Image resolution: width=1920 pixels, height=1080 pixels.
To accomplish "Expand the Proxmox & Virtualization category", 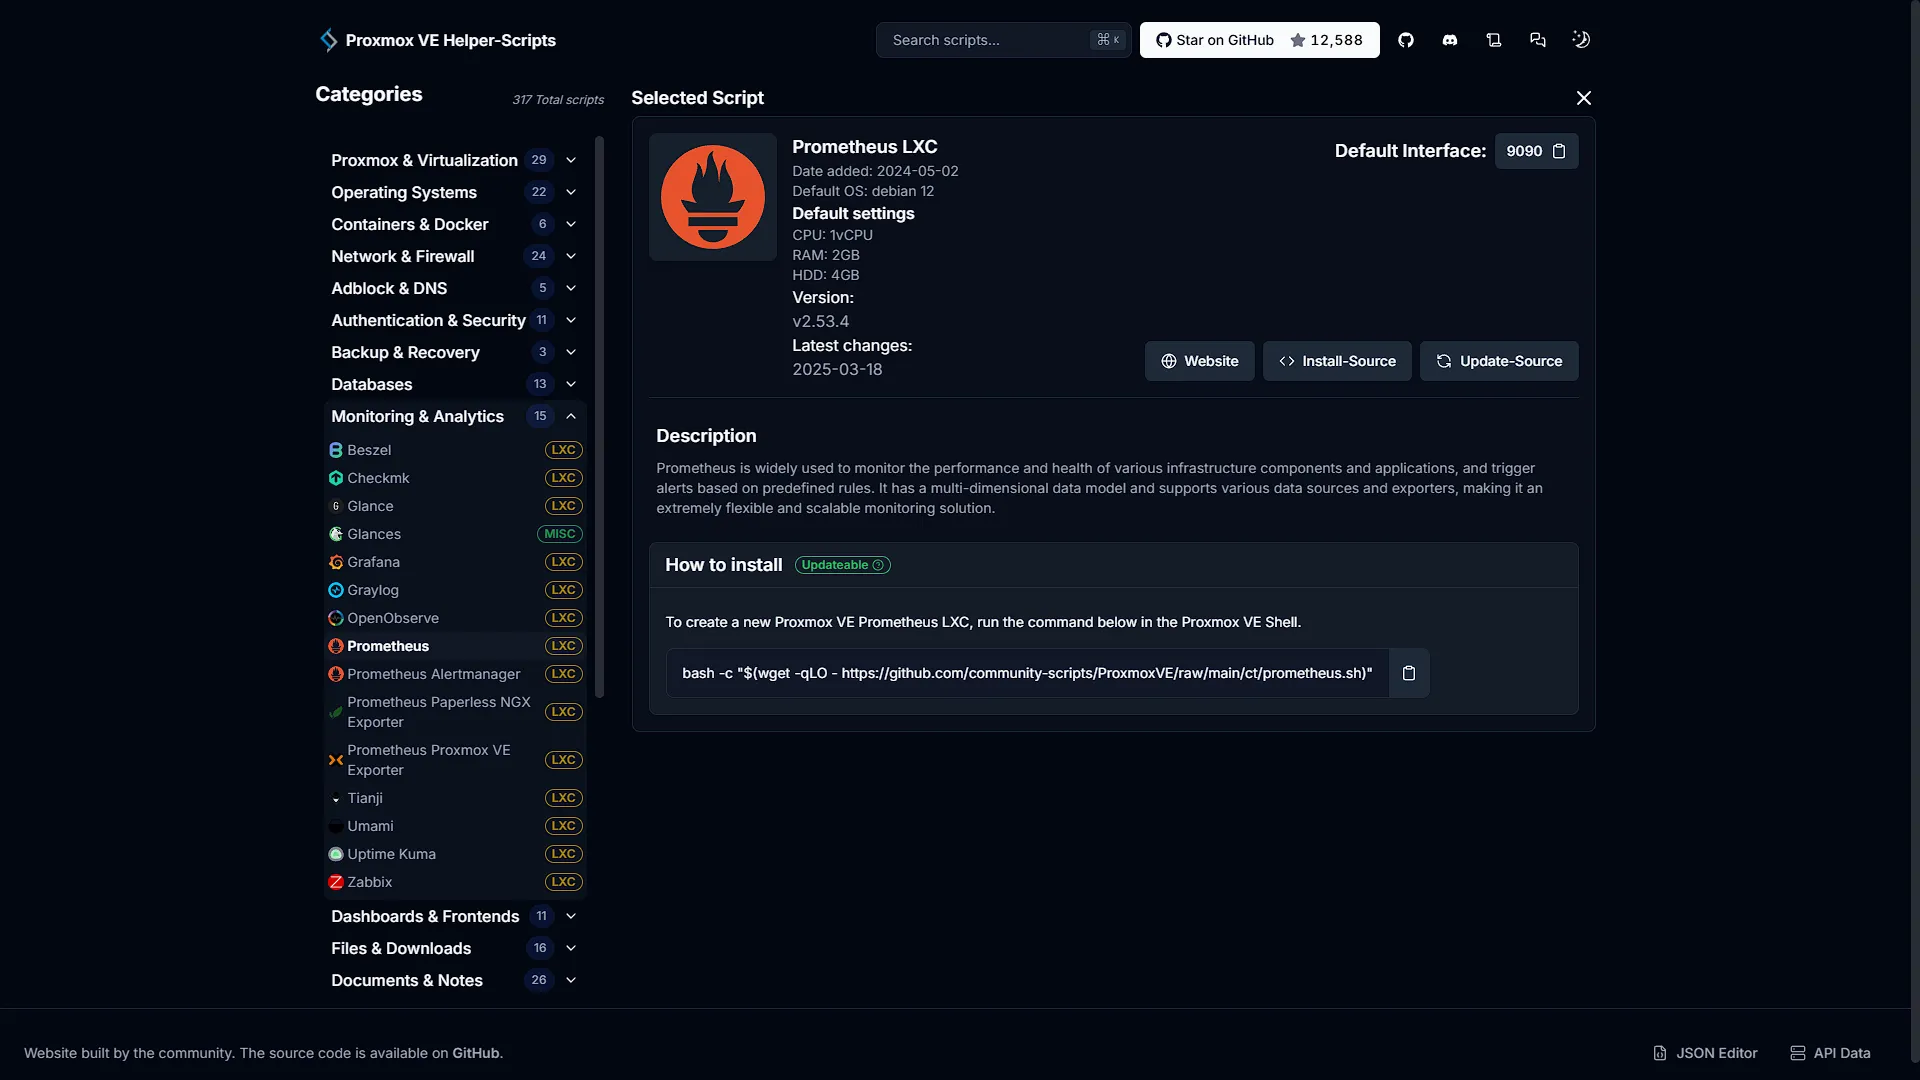I will click(455, 160).
